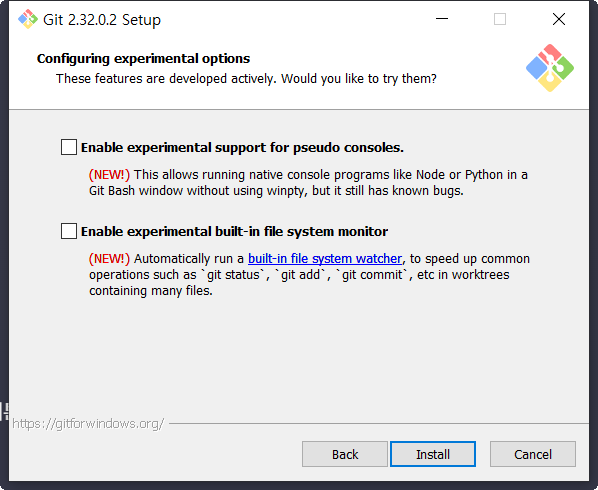Minimize the Git Setup window

pos(442,19)
